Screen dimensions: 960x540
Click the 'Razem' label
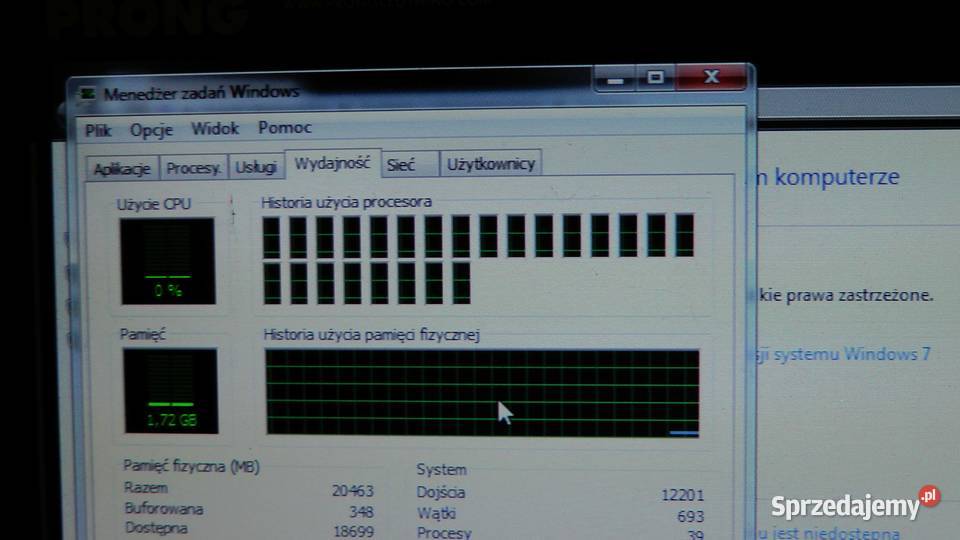point(146,488)
